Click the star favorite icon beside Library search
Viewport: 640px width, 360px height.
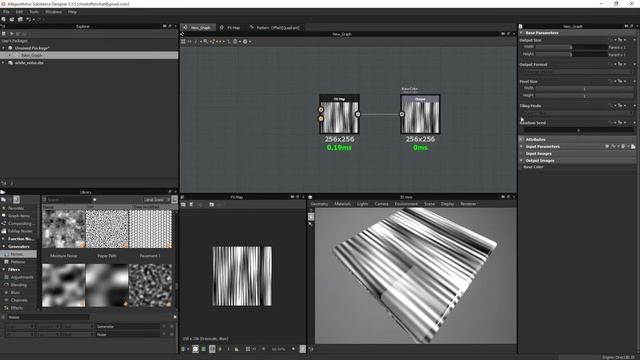click(x=95, y=200)
